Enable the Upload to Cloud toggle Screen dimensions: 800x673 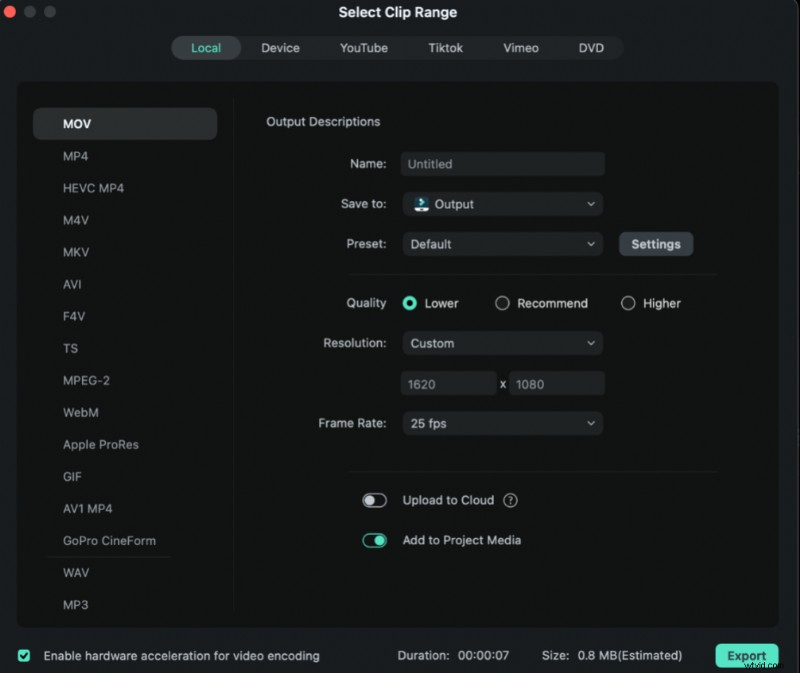375,500
